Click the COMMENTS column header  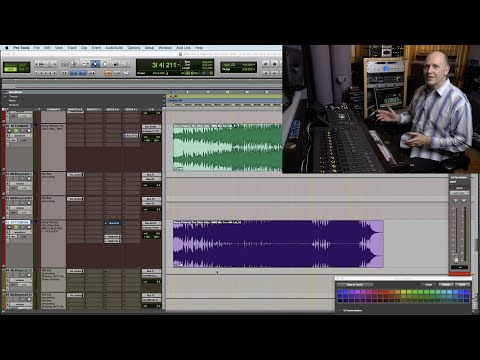[x=53, y=109]
